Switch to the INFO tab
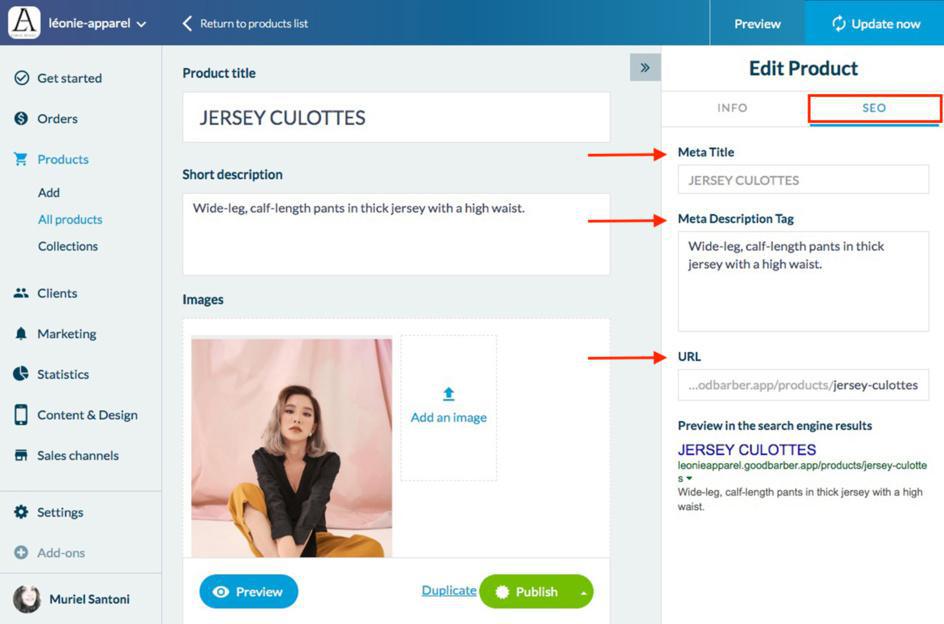Screen dimensions: 944x624 [x=732, y=108]
